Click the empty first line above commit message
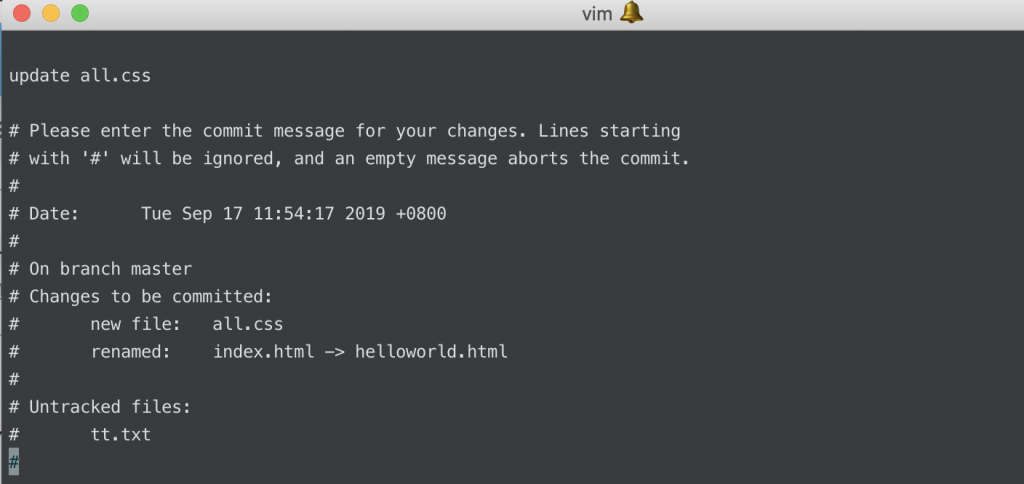Image resolution: width=1024 pixels, height=484 pixels. tap(512, 48)
